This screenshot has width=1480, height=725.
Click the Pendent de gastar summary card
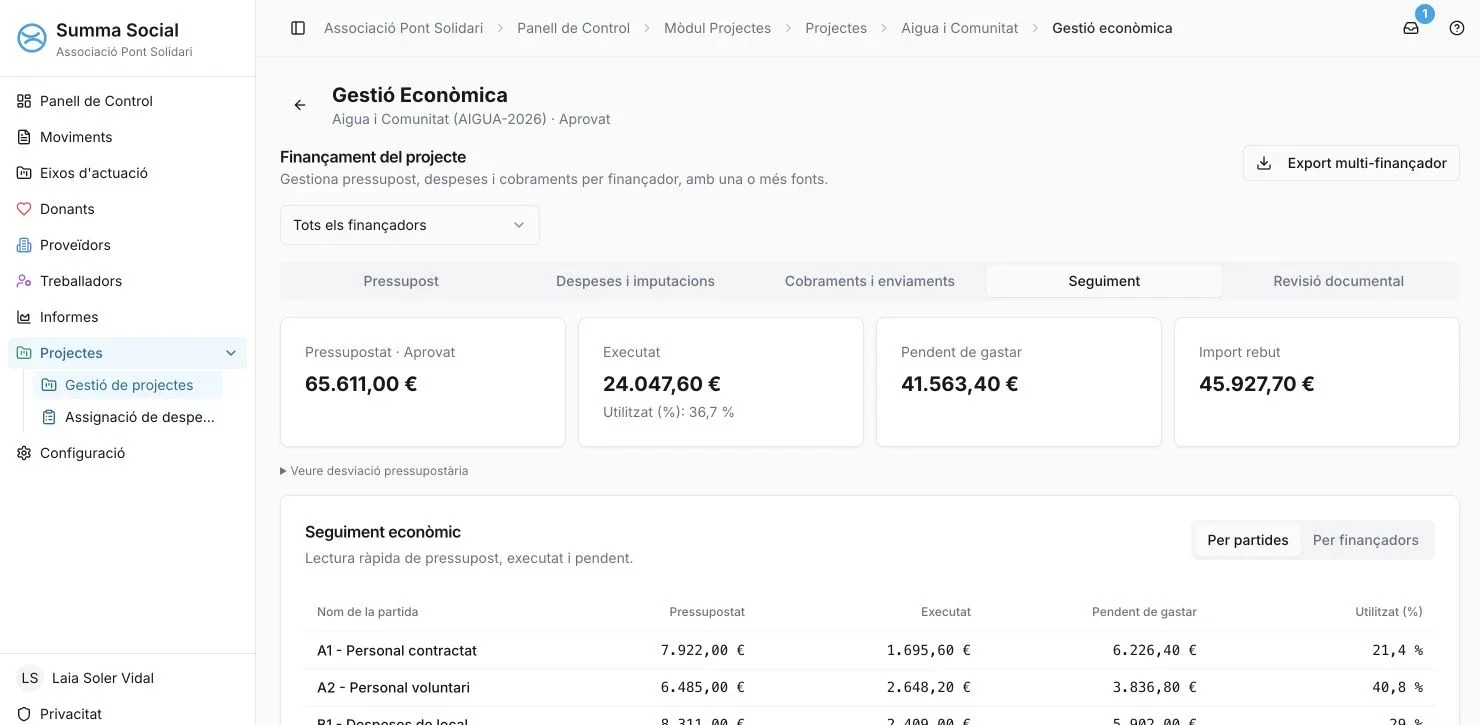[1019, 382]
